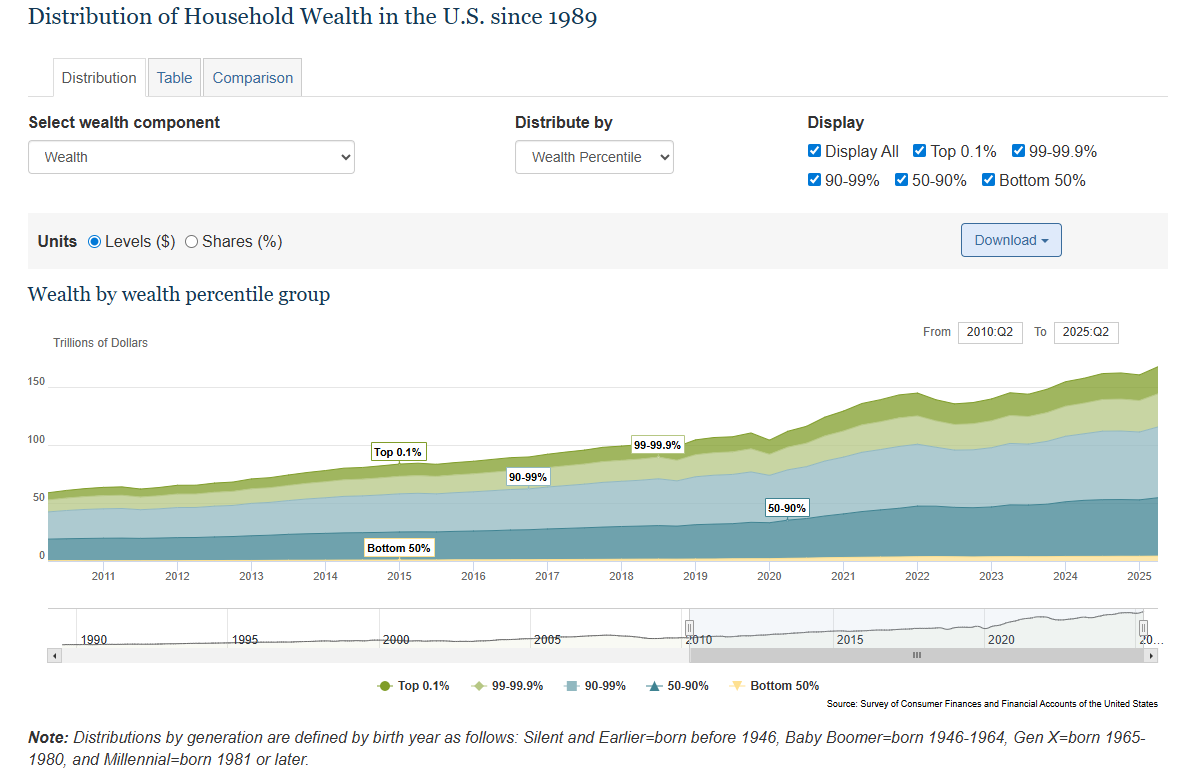Open the Select wealth component dropdown
Screen dimensions: 1185x768
click(x=191, y=157)
